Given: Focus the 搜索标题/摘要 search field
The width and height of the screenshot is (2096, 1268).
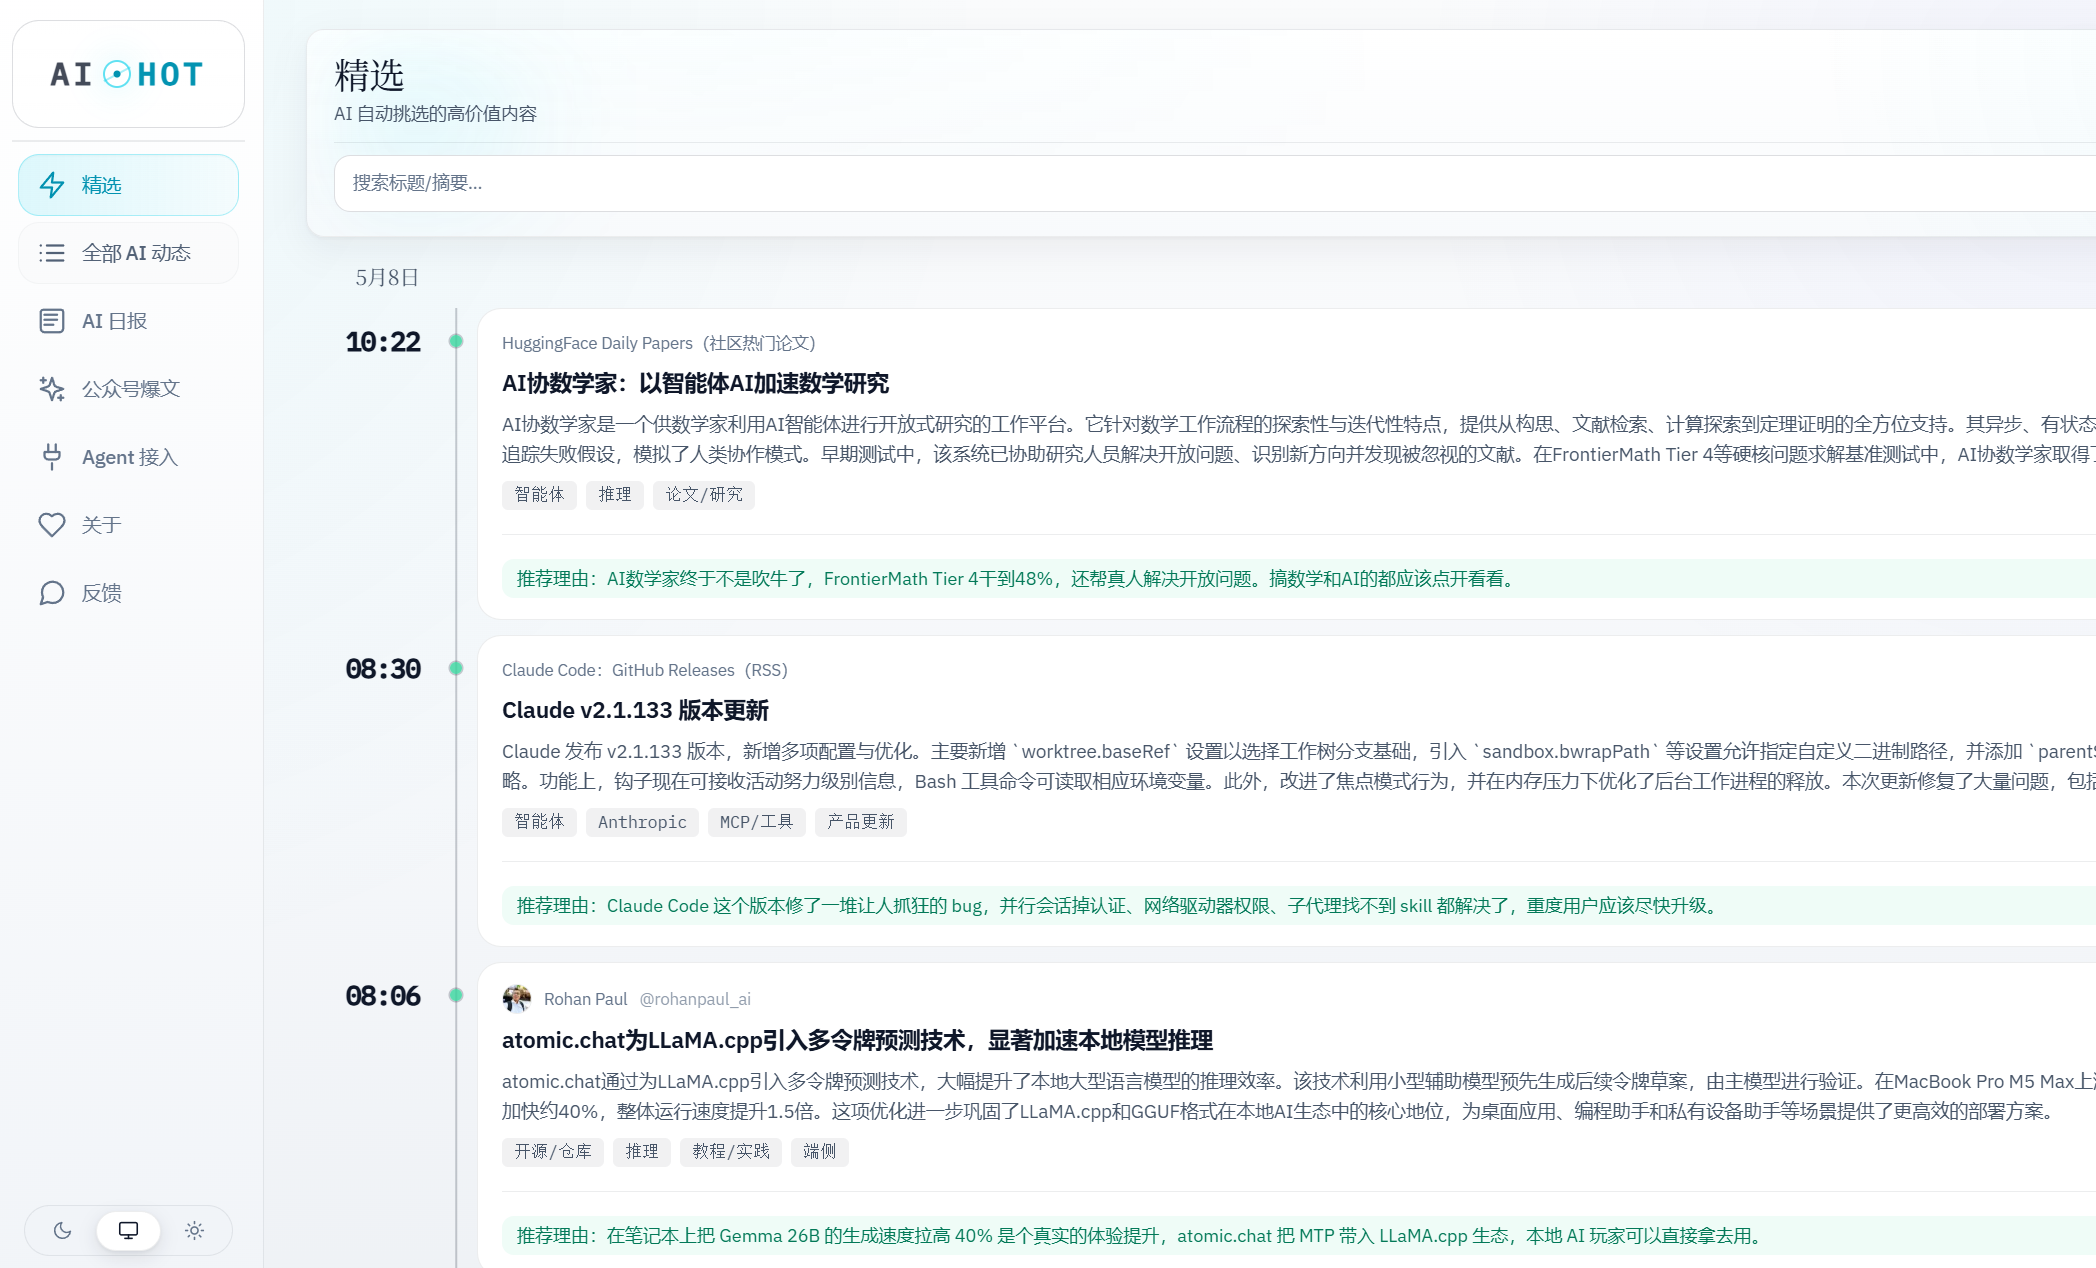Looking at the screenshot, I should click(x=1215, y=183).
